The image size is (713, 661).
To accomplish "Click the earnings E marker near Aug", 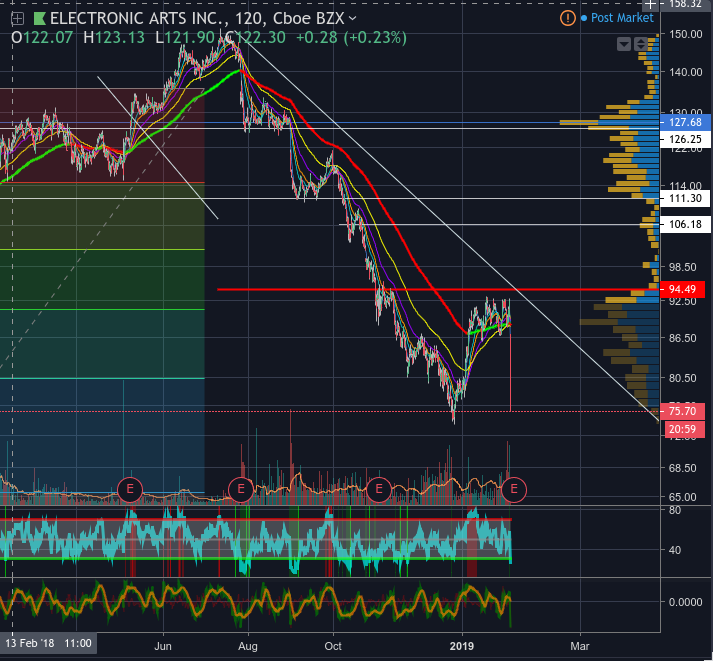I will tap(241, 490).
